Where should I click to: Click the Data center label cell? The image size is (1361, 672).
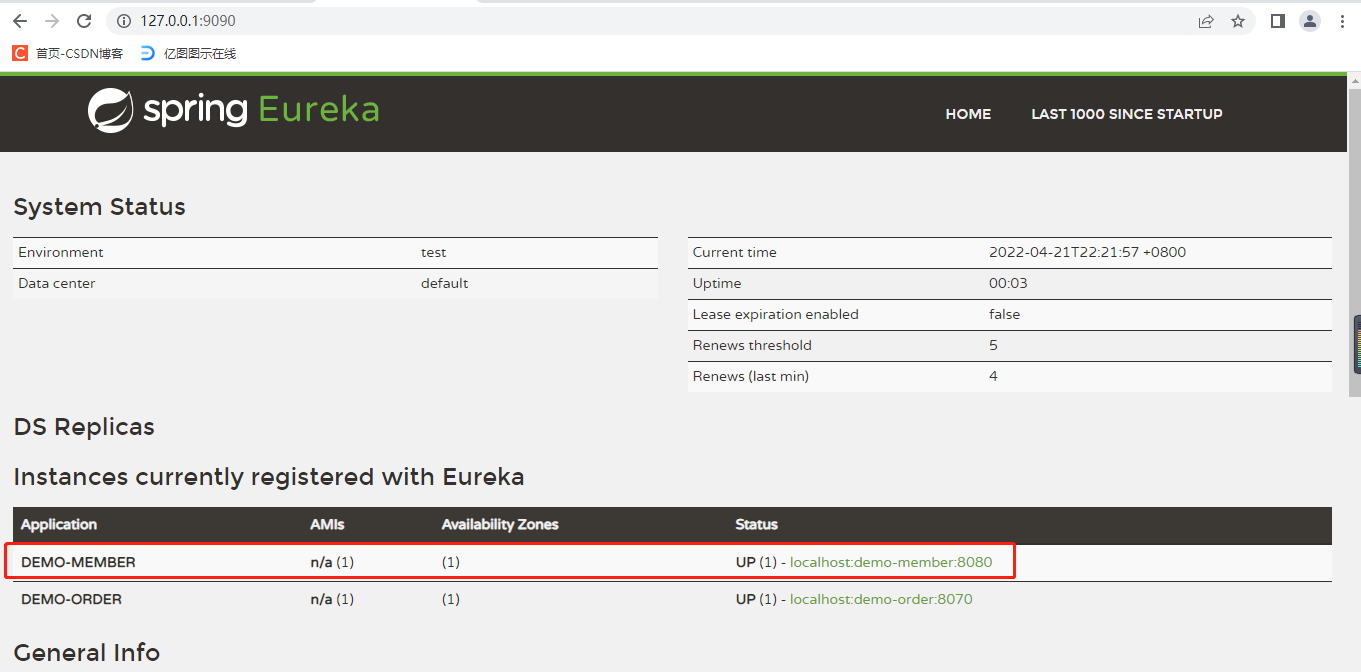point(56,283)
